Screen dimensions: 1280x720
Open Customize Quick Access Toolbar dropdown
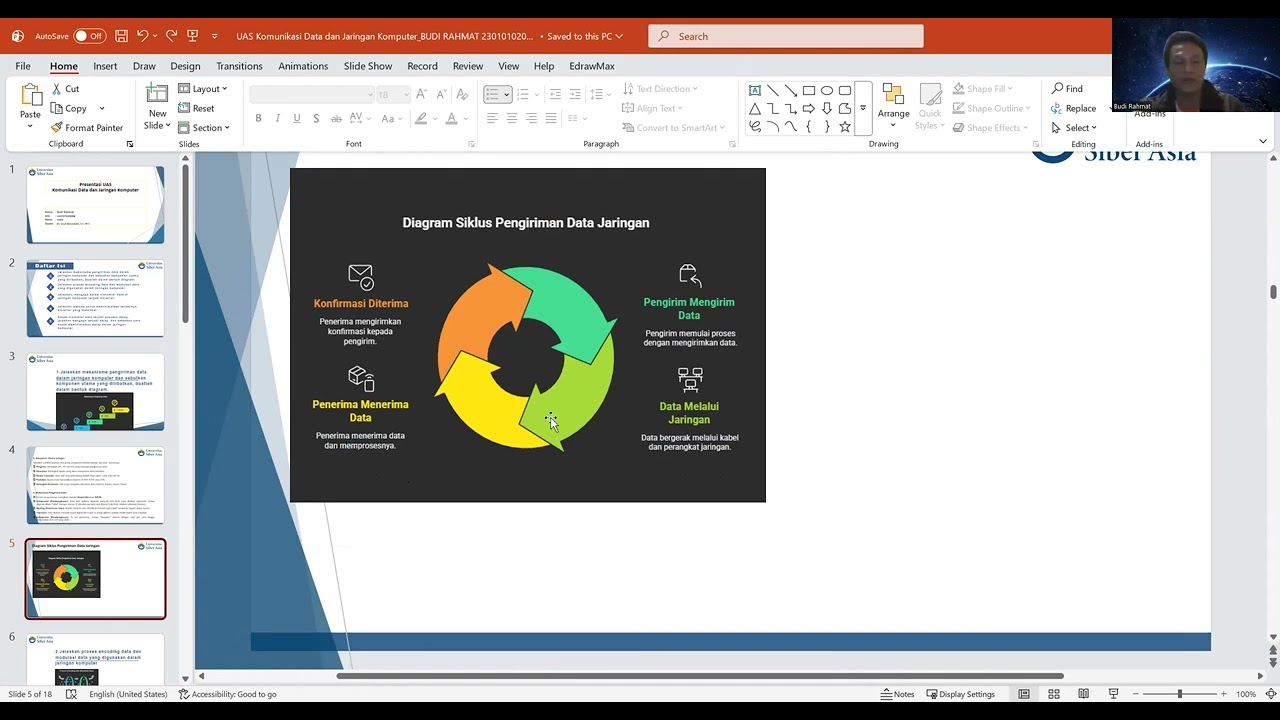point(214,36)
